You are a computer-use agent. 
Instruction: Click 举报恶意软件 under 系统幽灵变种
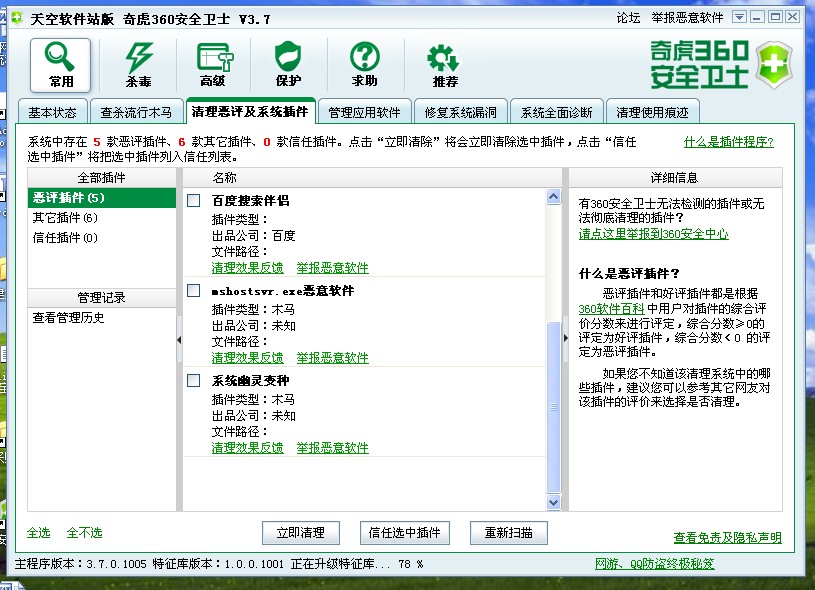pyautogui.click(x=333, y=448)
